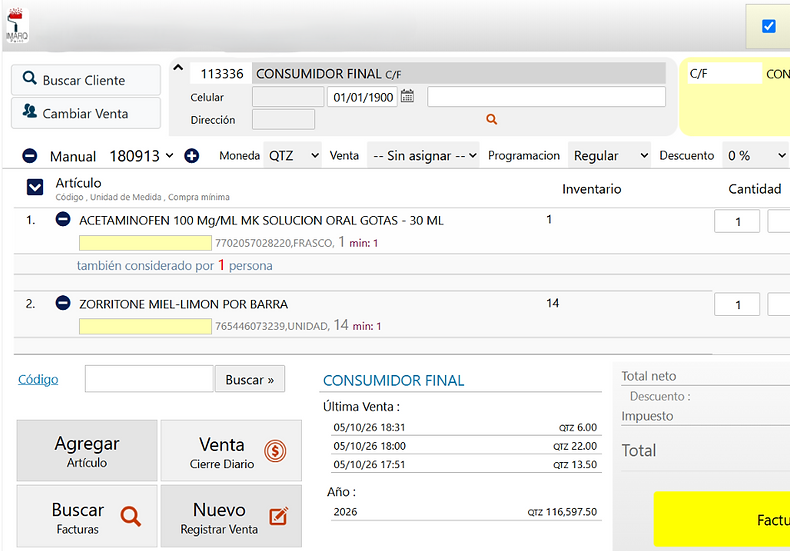Click the 05/10/26 18:31 sale row
790x551 pixels.
click(465, 427)
